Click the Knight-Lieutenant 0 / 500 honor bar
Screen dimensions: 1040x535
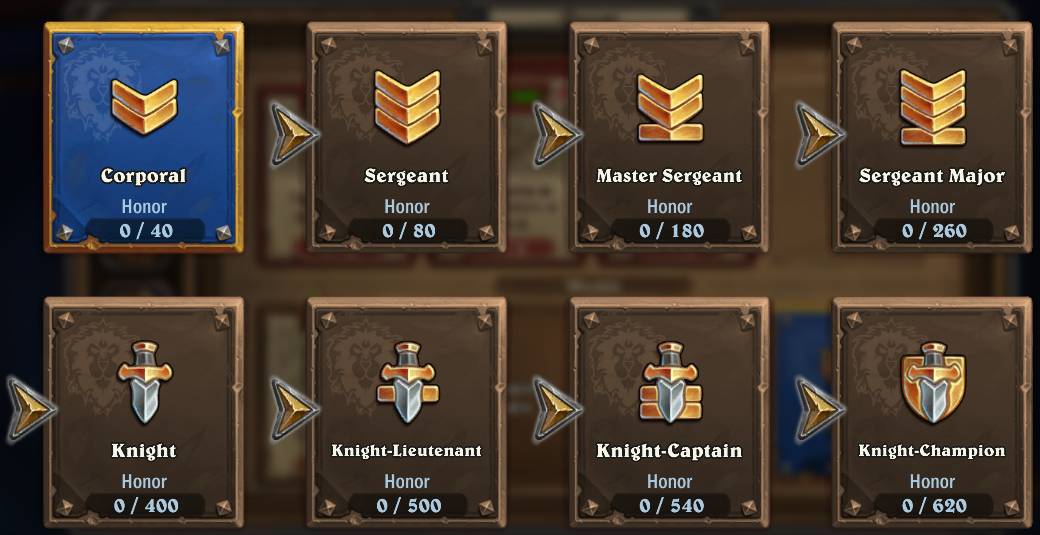[x=407, y=506]
